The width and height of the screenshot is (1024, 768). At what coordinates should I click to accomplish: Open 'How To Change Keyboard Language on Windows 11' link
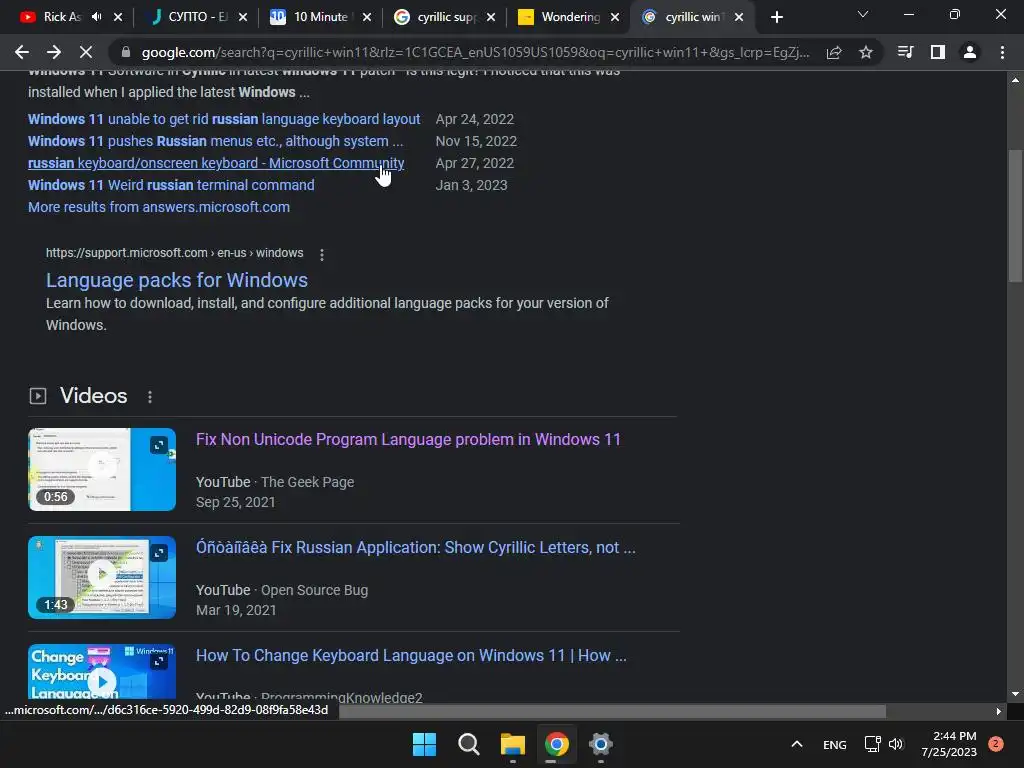pos(411,655)
